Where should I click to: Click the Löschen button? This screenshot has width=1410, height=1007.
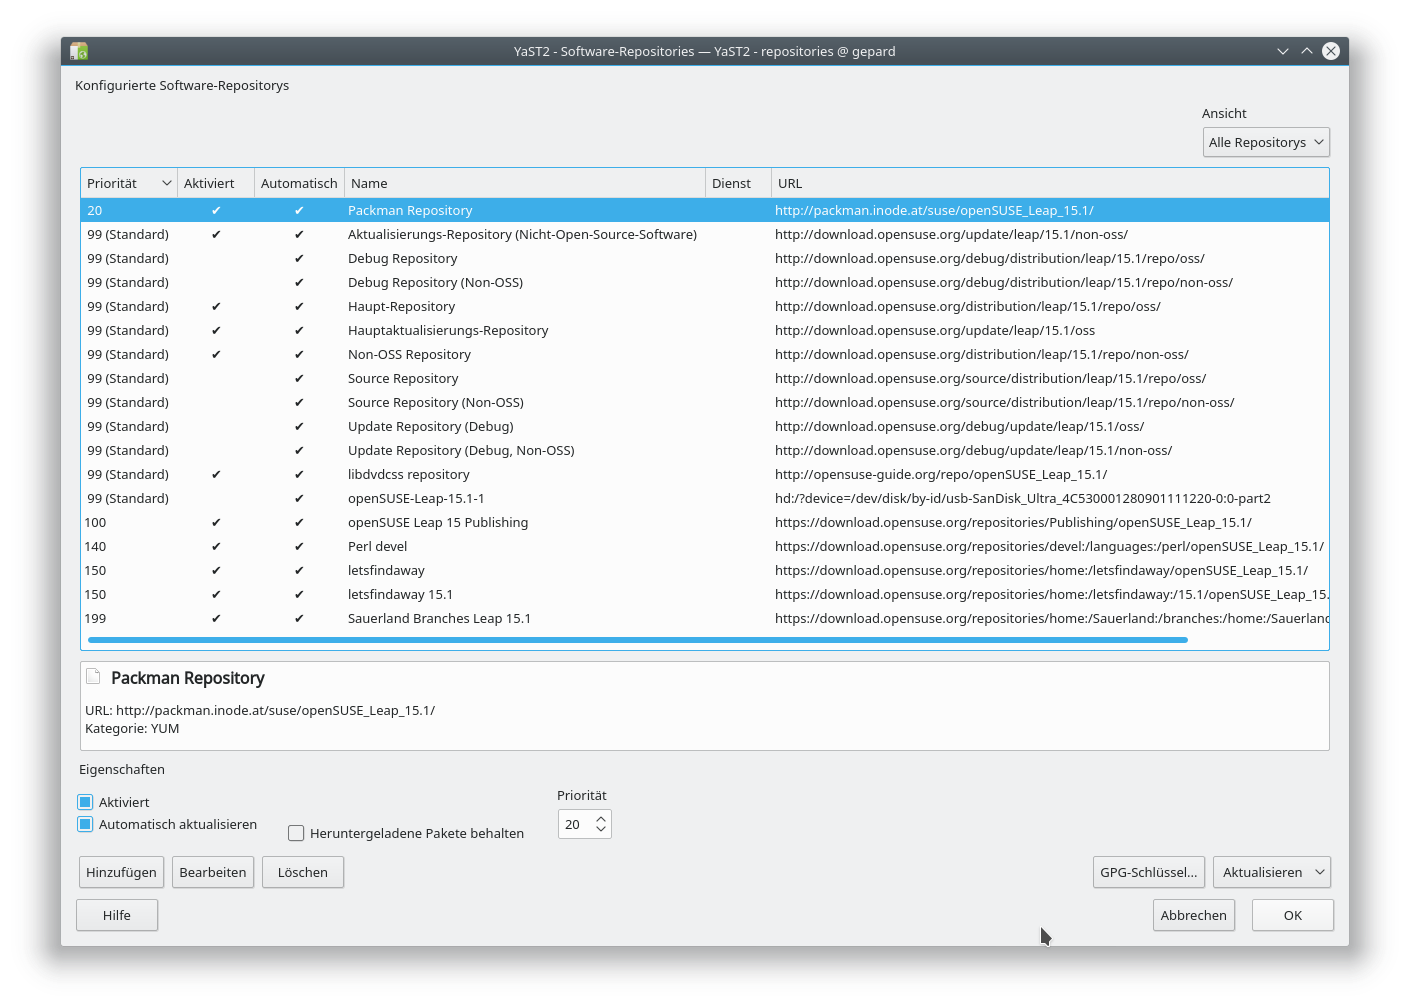[x=303, y=872]
